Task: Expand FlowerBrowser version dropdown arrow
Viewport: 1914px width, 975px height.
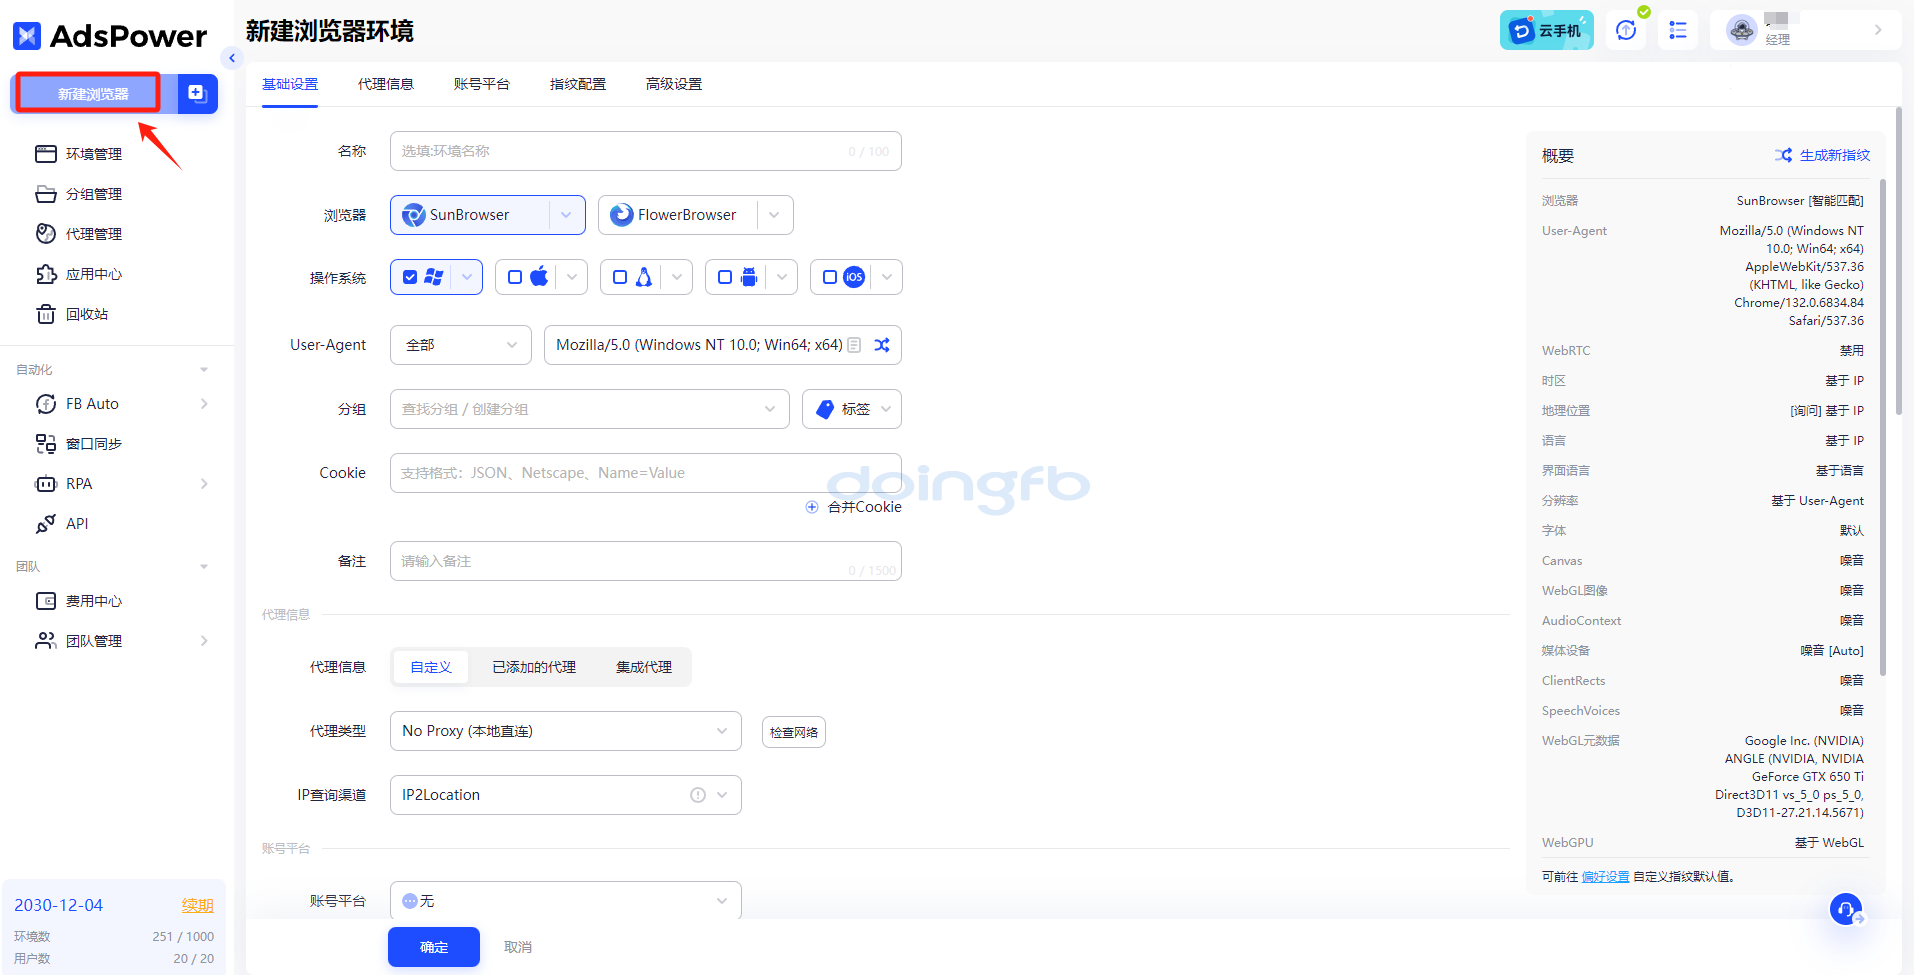Action: click(x=774, y=215)
